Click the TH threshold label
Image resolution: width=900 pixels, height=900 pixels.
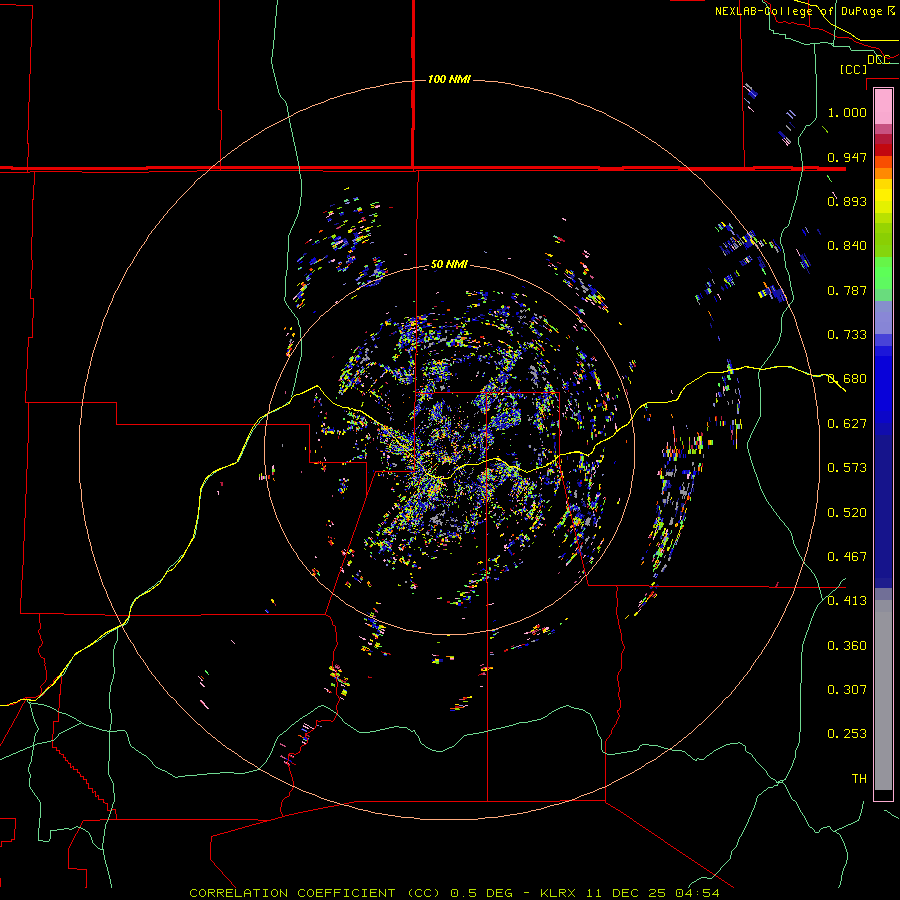tap(859, 778)
